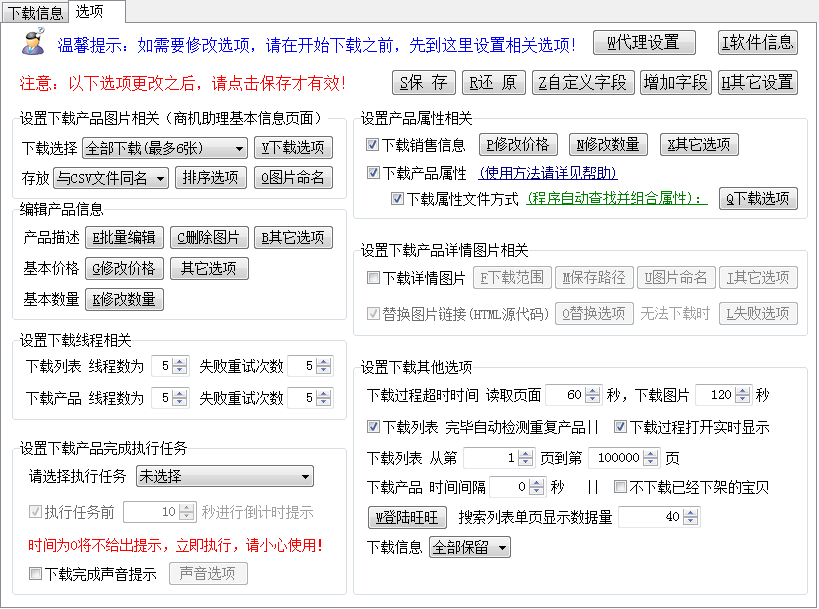
Task: Switch to the 下载信息 tab
Action: click(35, 13)
